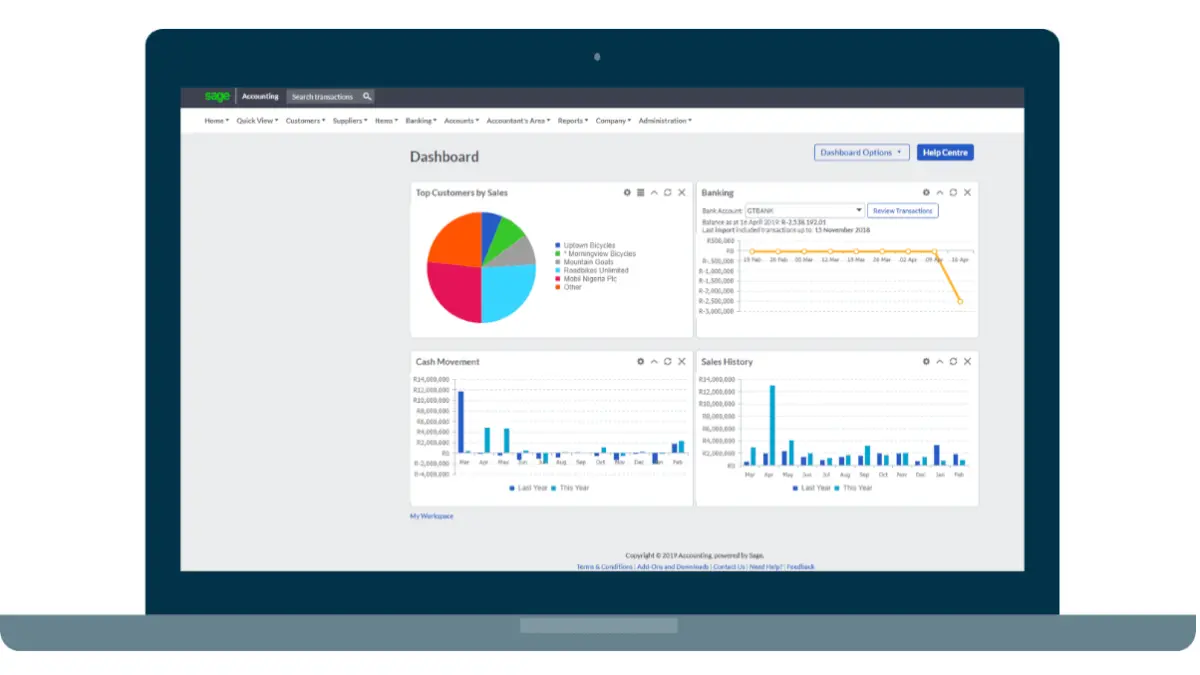Open the Dashboard Options dropdown
Screen dimensions: 1200x675
point(861,152)
